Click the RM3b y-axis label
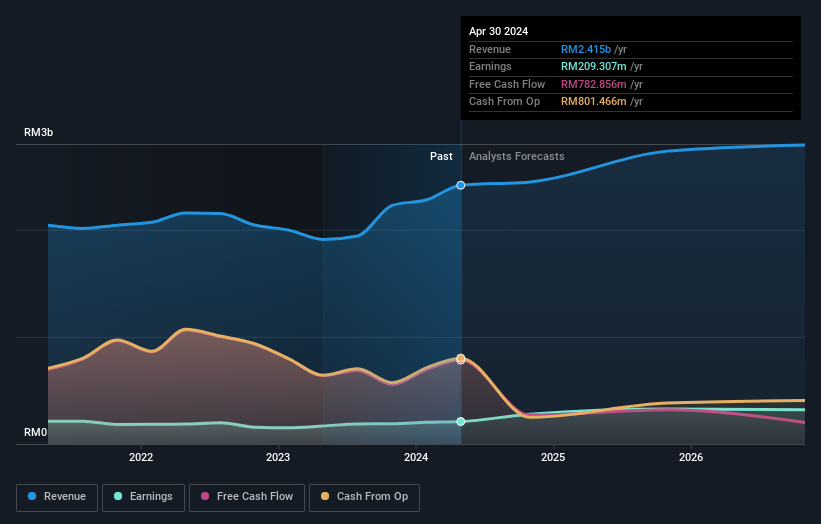Image resolution: width=821 pixels, height=524 pixels. [x=38, y=132]
